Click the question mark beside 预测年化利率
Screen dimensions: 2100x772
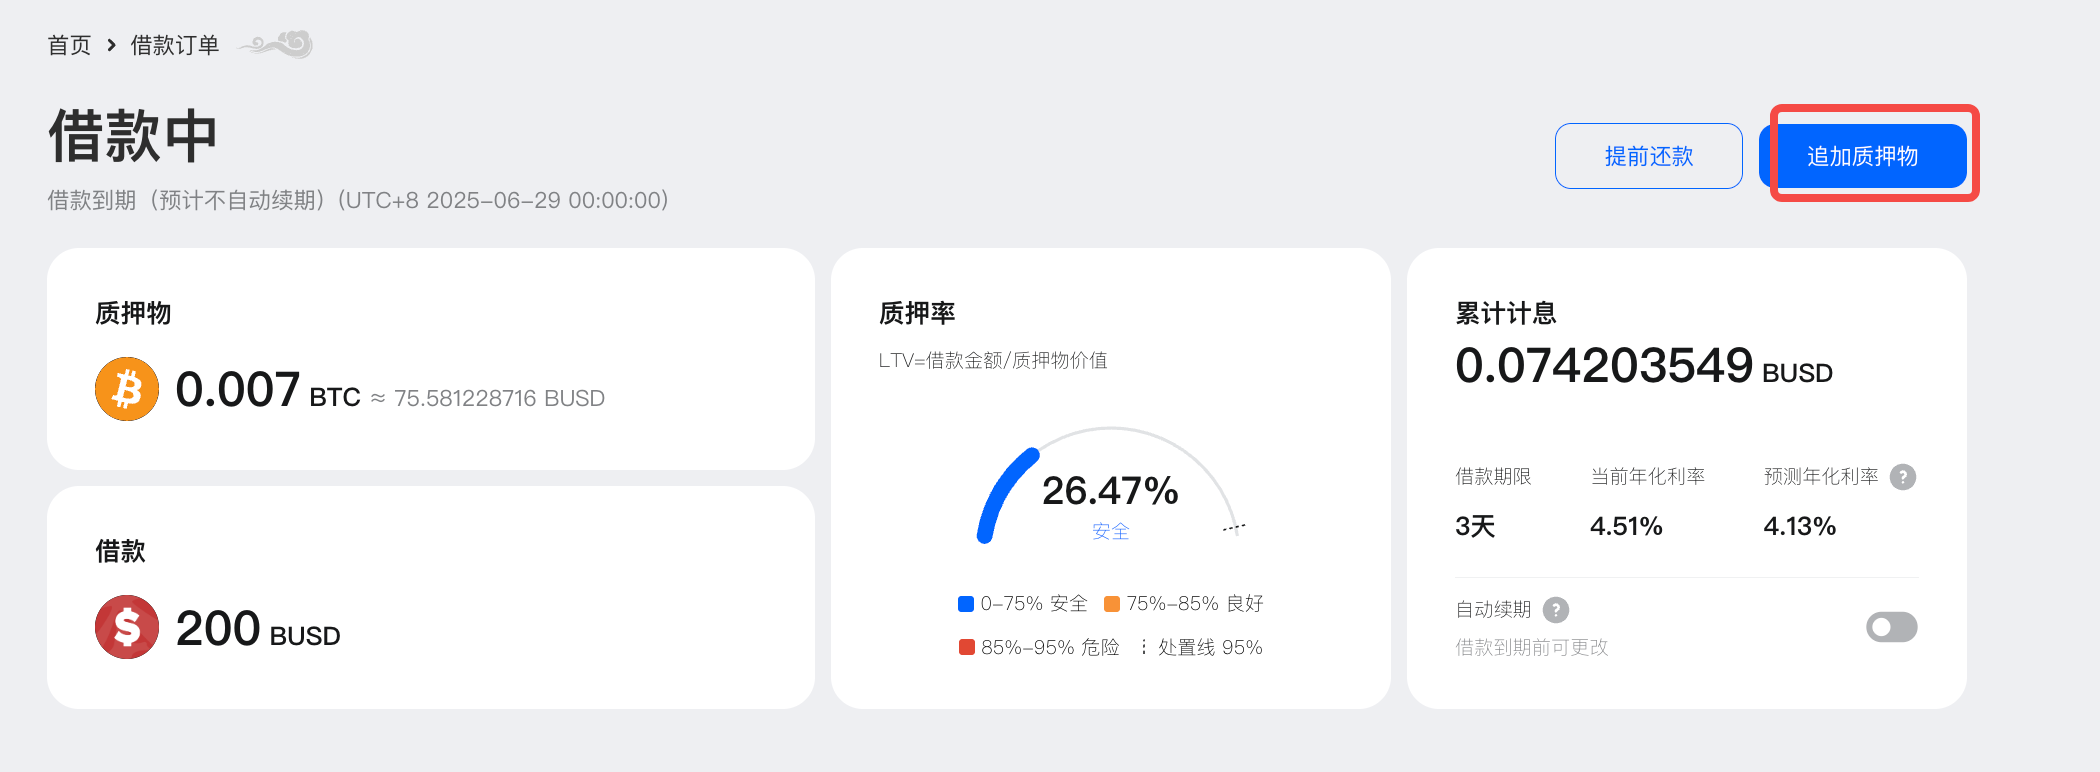coord(1904,477)
